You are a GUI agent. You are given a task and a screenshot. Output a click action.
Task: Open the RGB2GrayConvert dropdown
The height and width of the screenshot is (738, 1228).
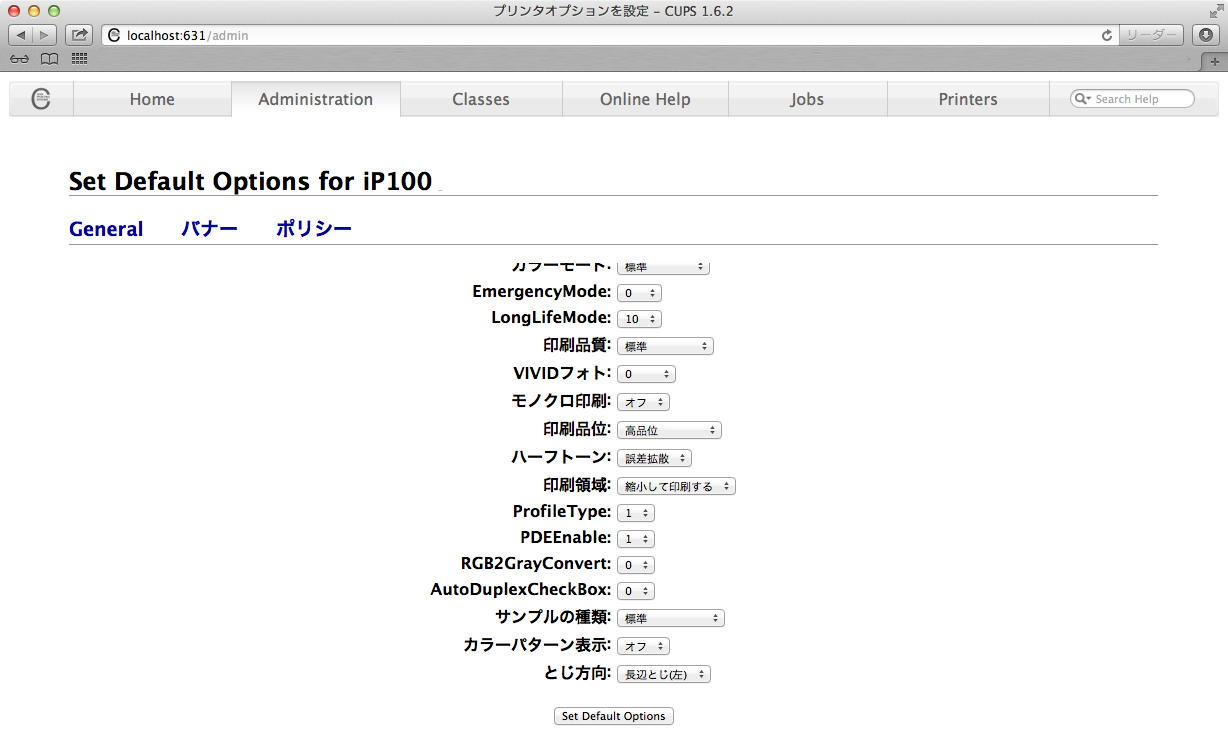[636, 564]
